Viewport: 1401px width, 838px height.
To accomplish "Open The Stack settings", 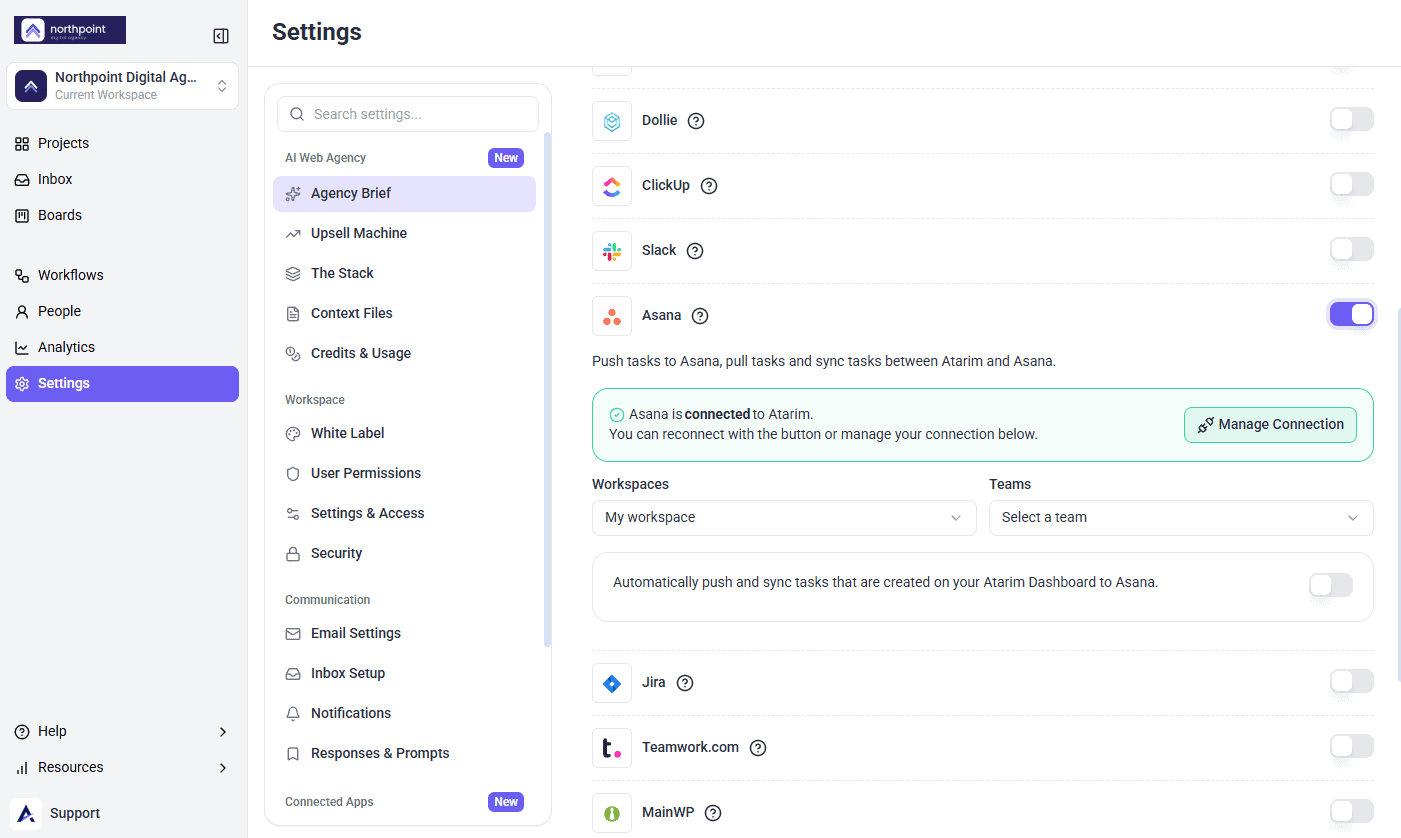I will pos(404,273).
